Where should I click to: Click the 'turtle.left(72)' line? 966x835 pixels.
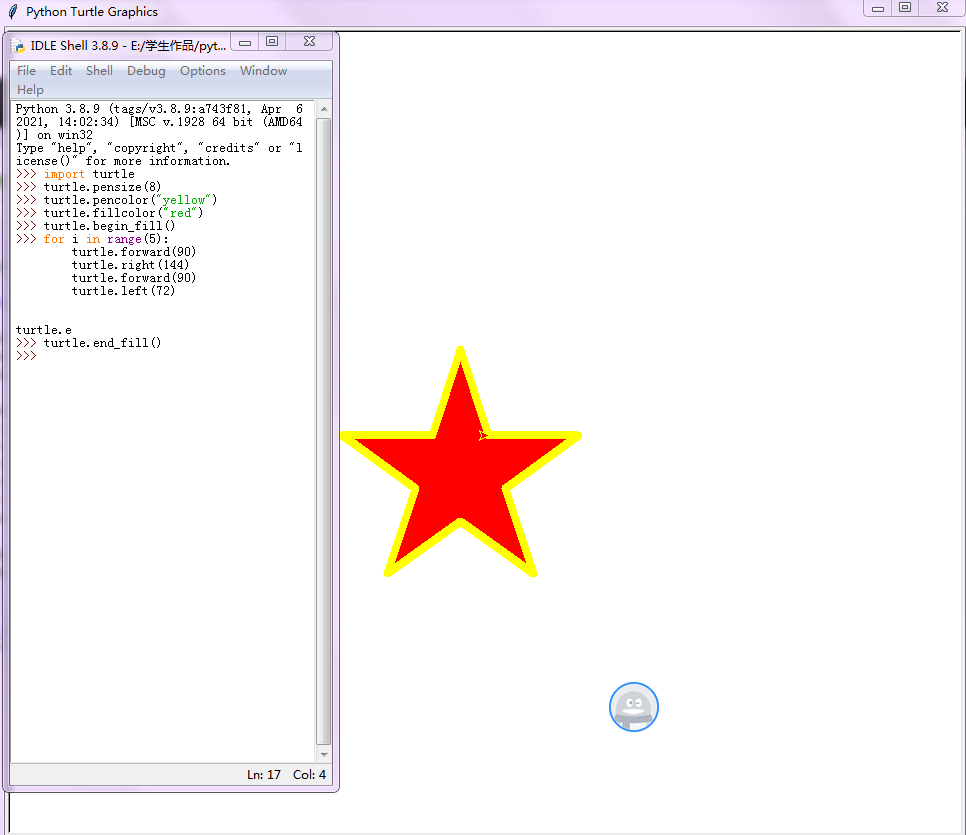123,291
